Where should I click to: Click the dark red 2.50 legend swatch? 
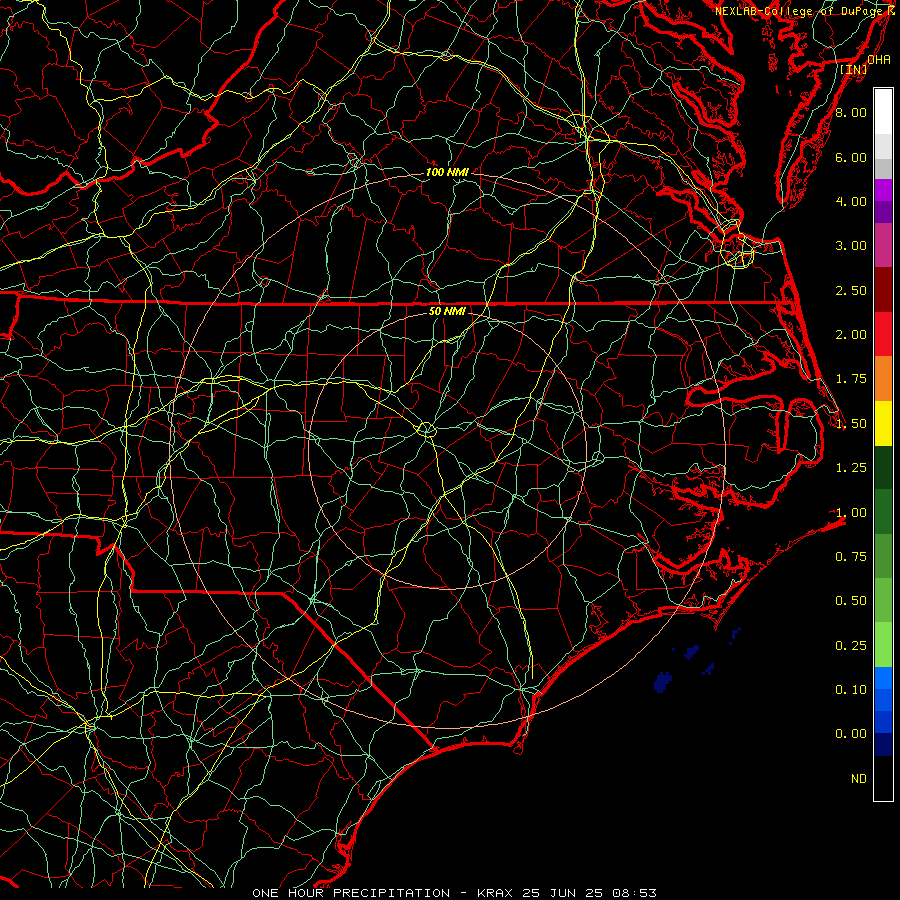pyautogui.click(x=883, y=290)
